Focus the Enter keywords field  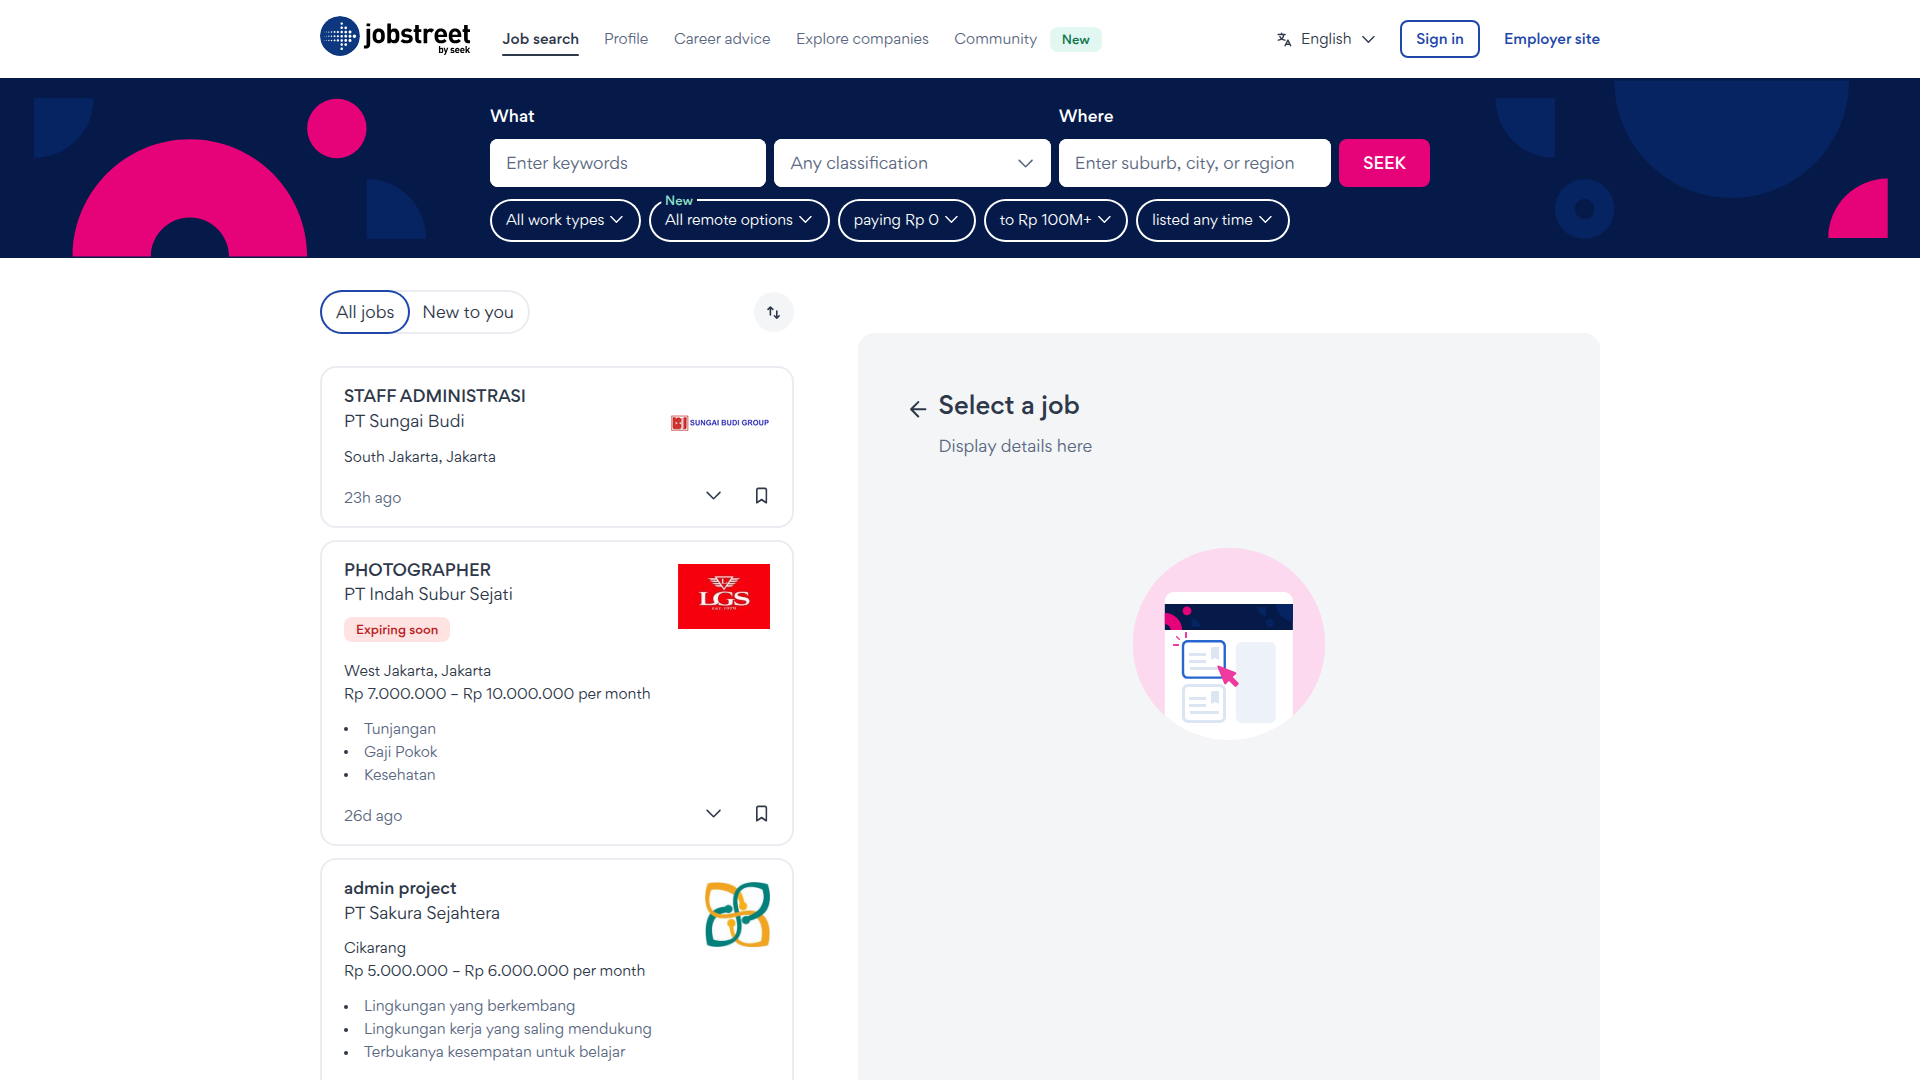pyautogui.click(x=628, y=163)
